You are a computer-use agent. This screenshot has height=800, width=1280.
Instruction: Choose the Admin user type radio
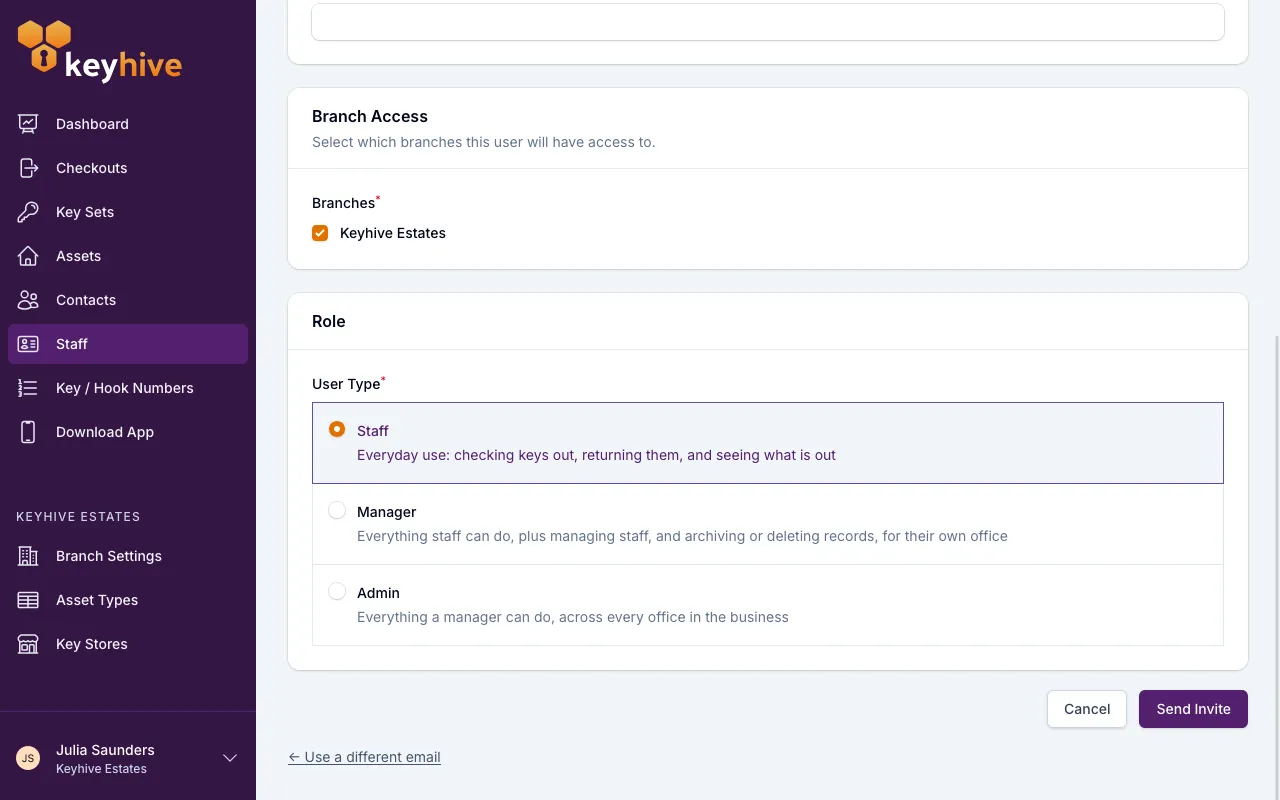(337, 591)
